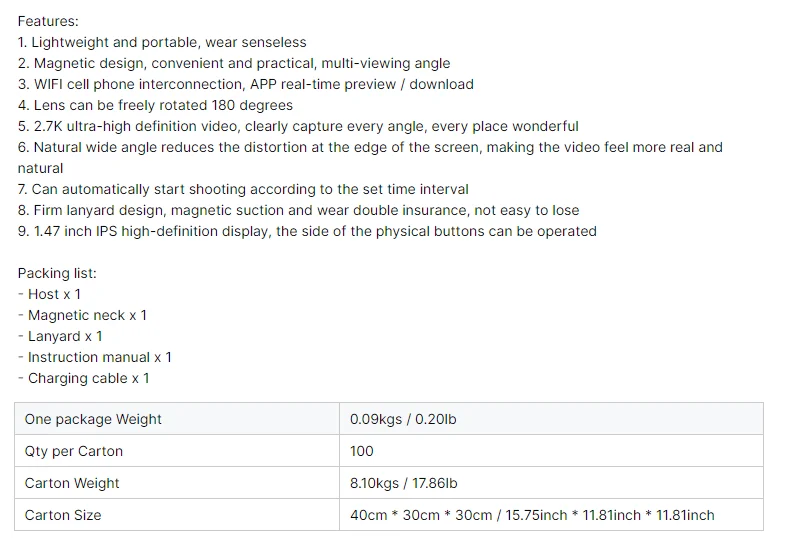Click the "Lanyard x 1" packing item
Viewport: 788px width, 538px height.
pyautogui.click(x=61, y=336)
